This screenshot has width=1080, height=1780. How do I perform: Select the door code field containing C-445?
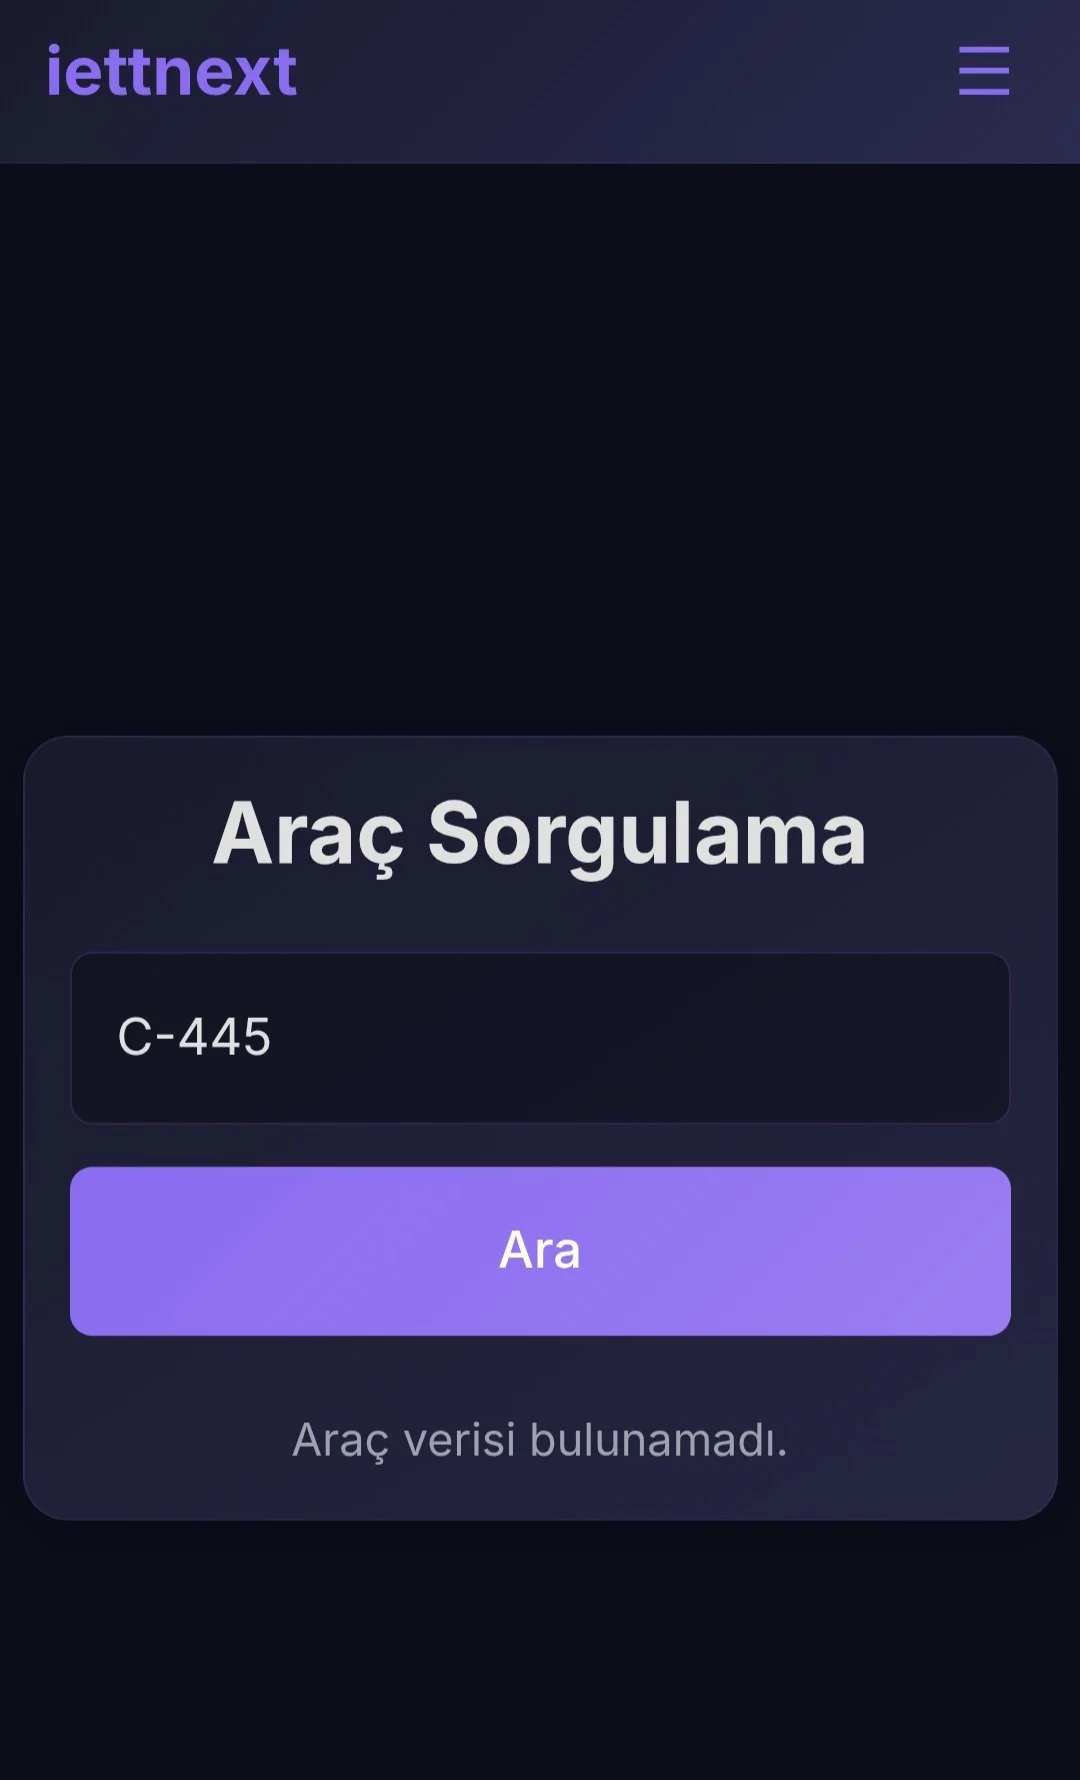(x=540, y=1037)
